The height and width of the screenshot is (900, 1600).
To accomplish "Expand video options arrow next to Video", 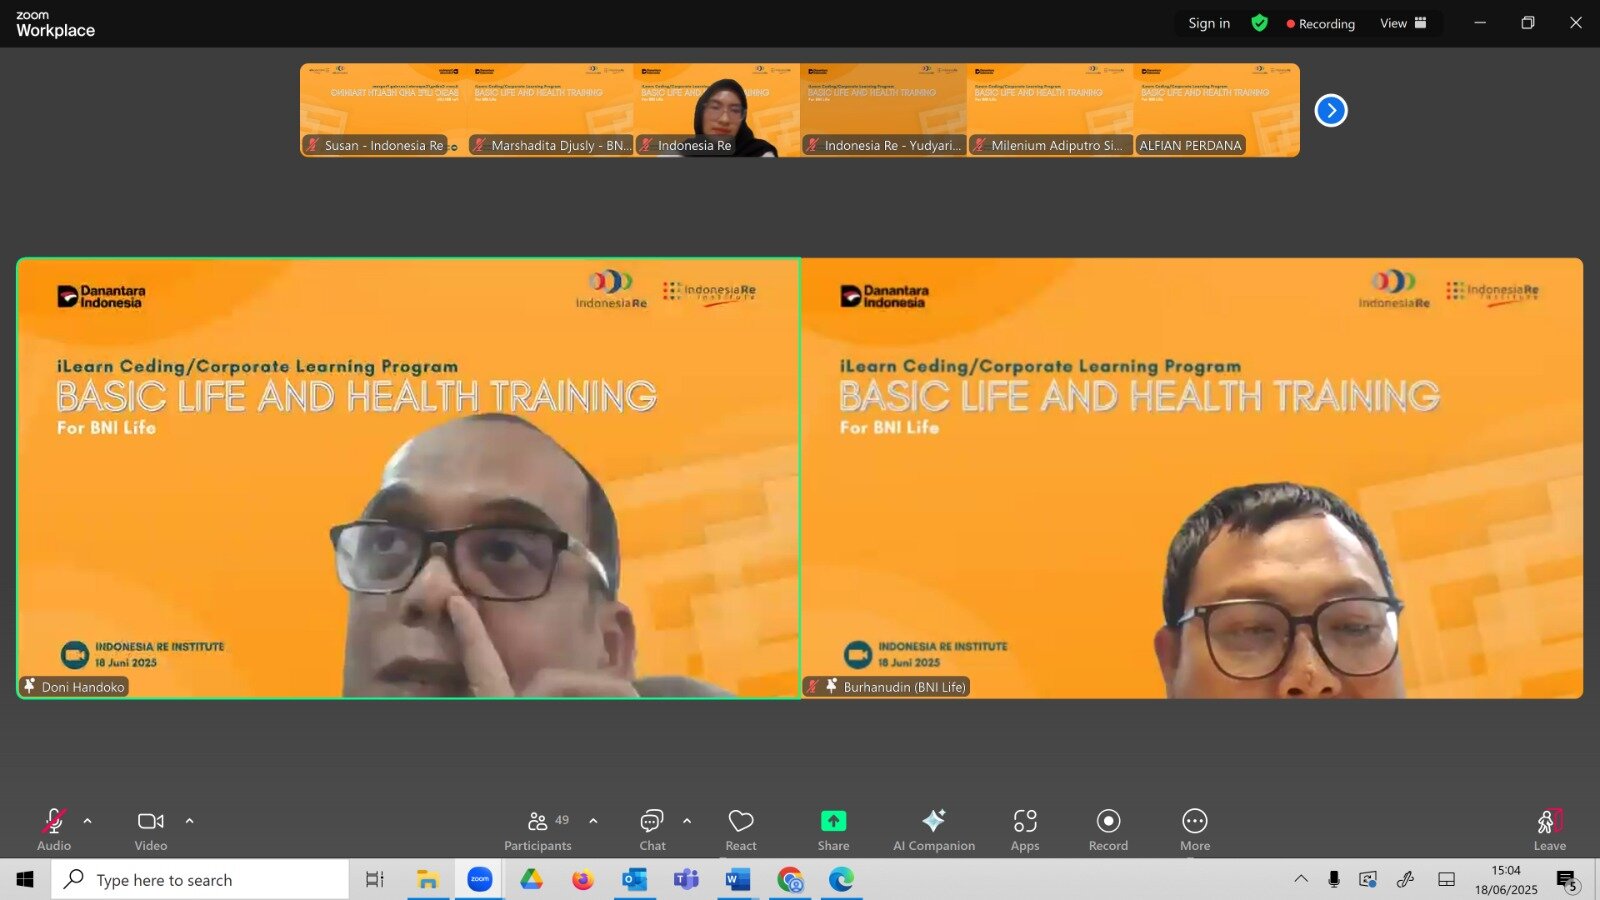I will click(190, 821).
